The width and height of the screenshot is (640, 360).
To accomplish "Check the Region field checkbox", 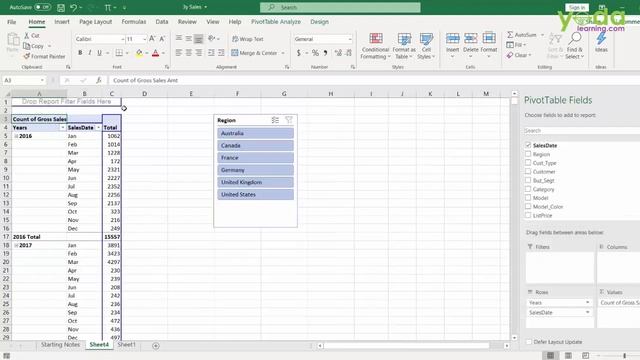I will click(x=528, y=154).
